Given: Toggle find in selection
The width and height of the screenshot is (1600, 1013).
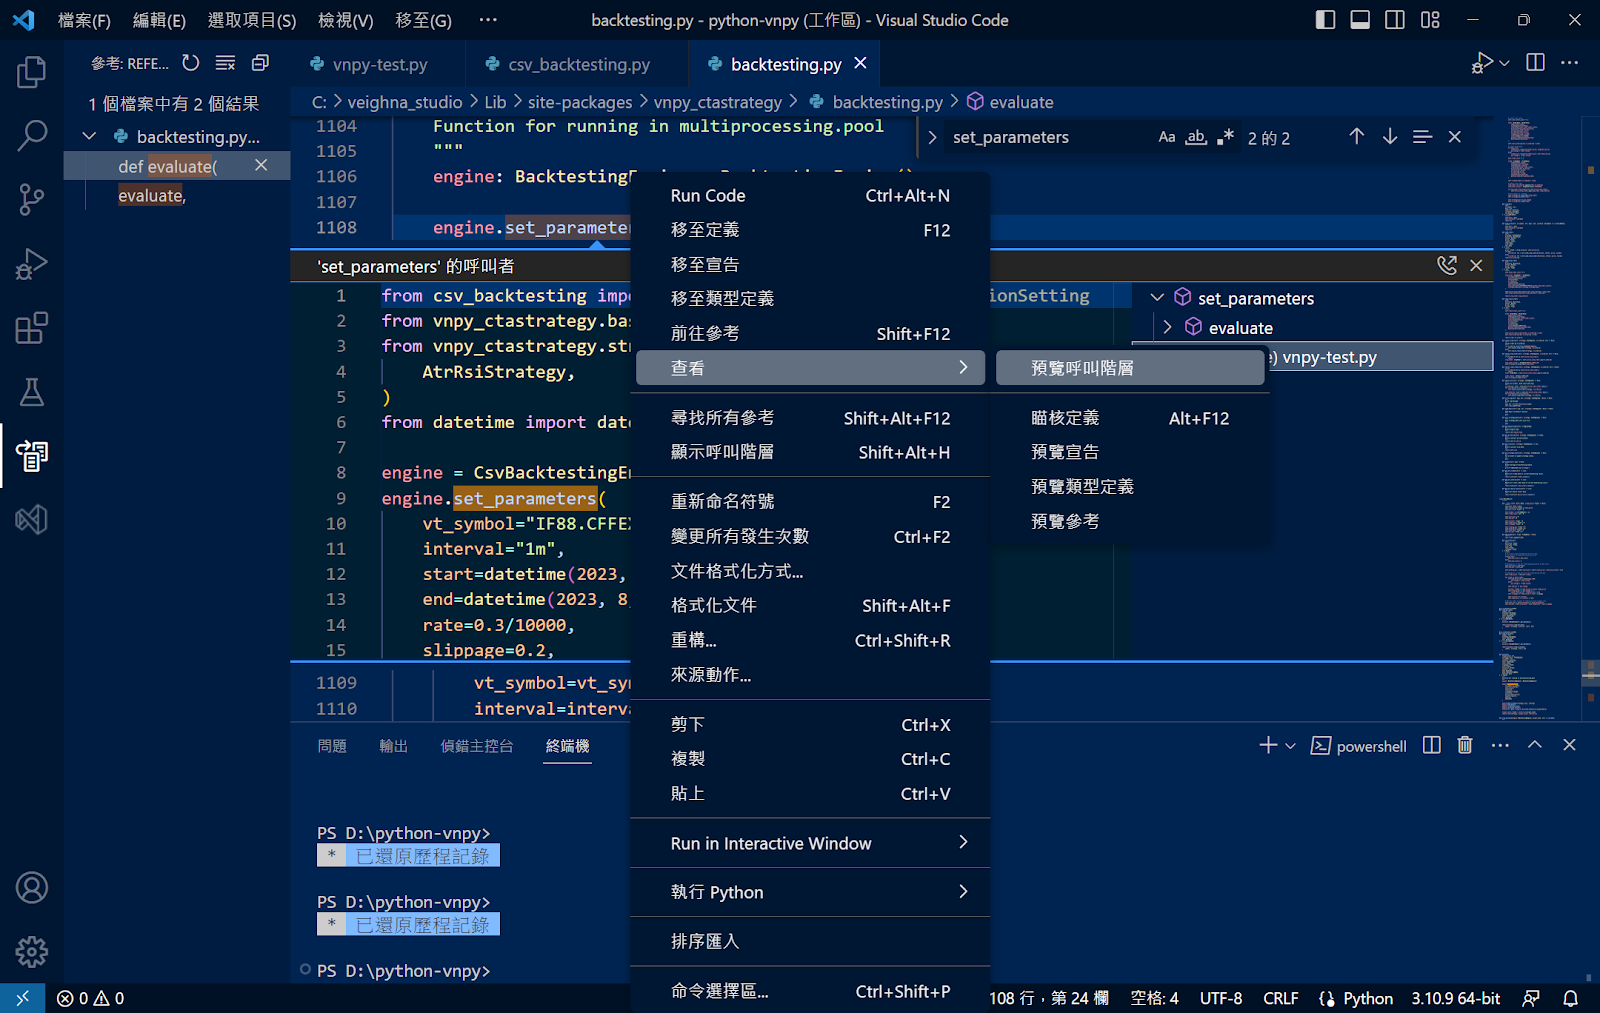Looking at the screenshot, I should (x=1422, y=137).
